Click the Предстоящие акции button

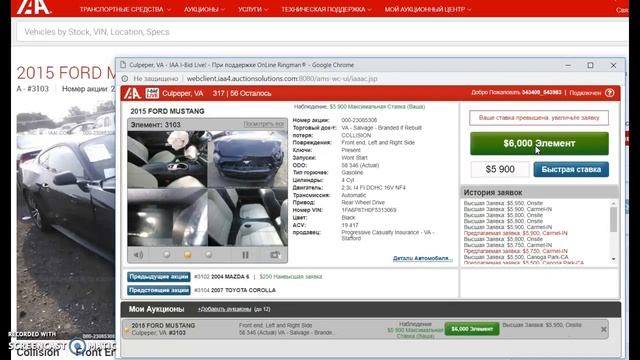159,290
